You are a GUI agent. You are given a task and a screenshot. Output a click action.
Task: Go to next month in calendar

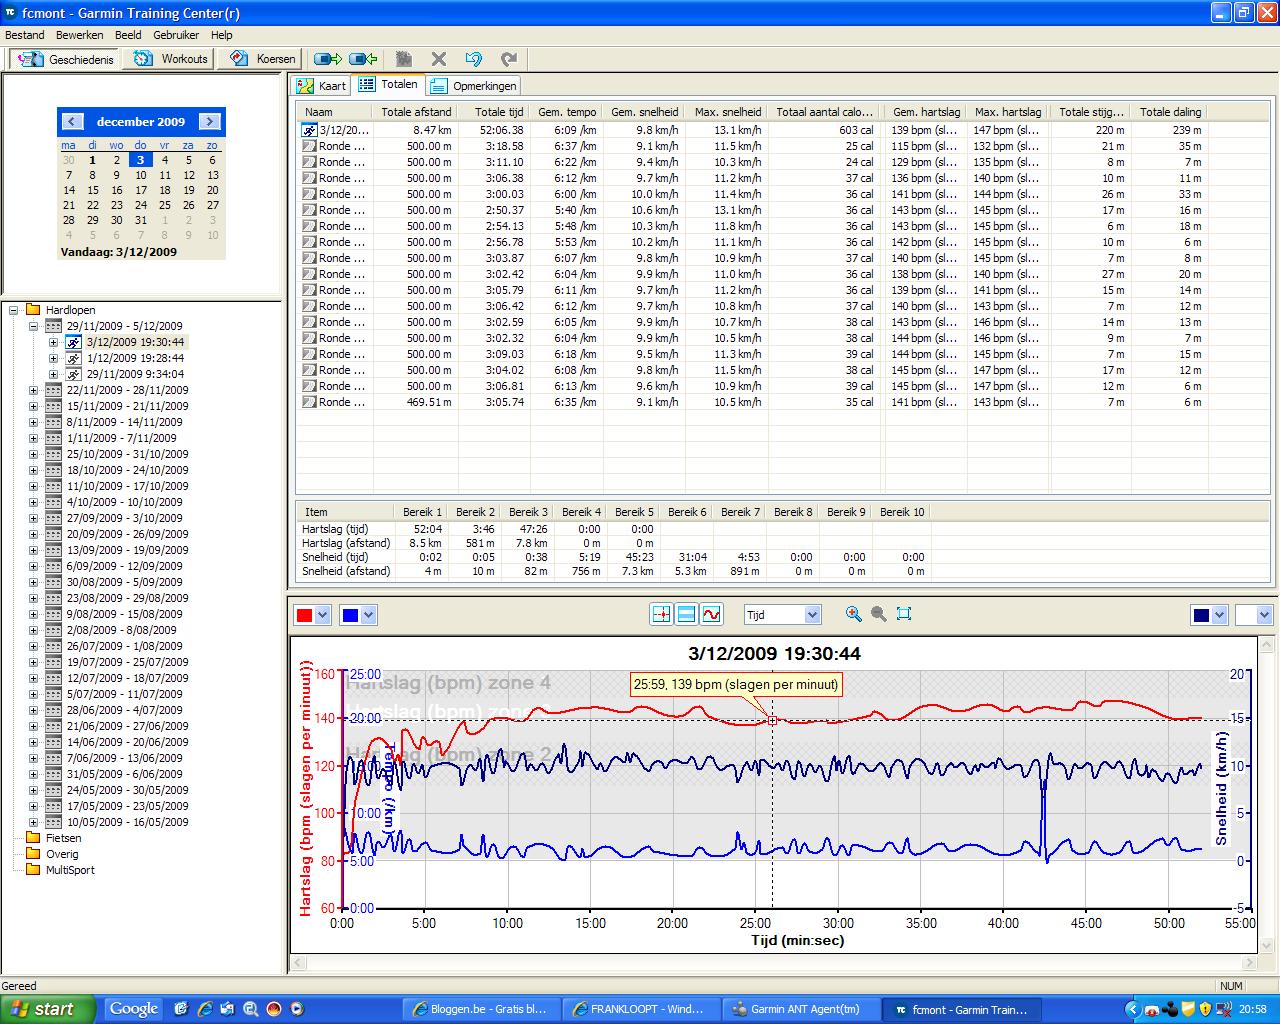209,121
